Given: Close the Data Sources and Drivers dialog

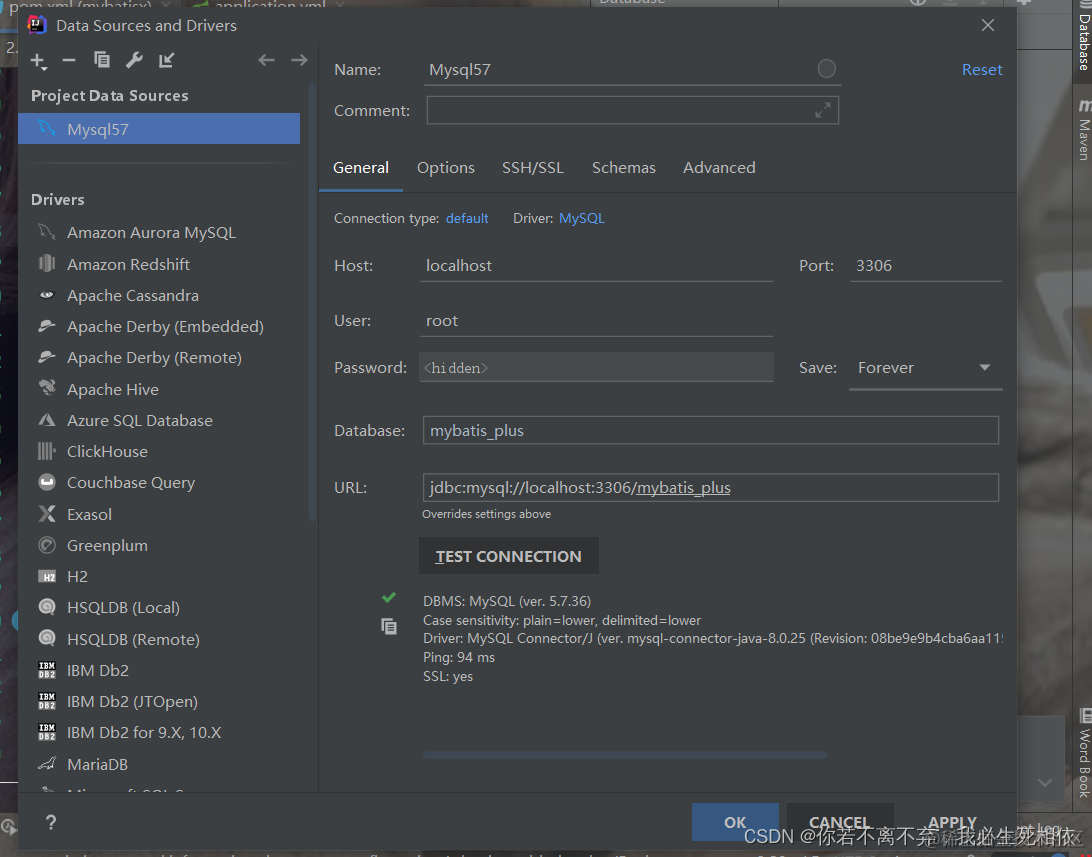Looking at the screenshot, I should click(x=988, y=25).
